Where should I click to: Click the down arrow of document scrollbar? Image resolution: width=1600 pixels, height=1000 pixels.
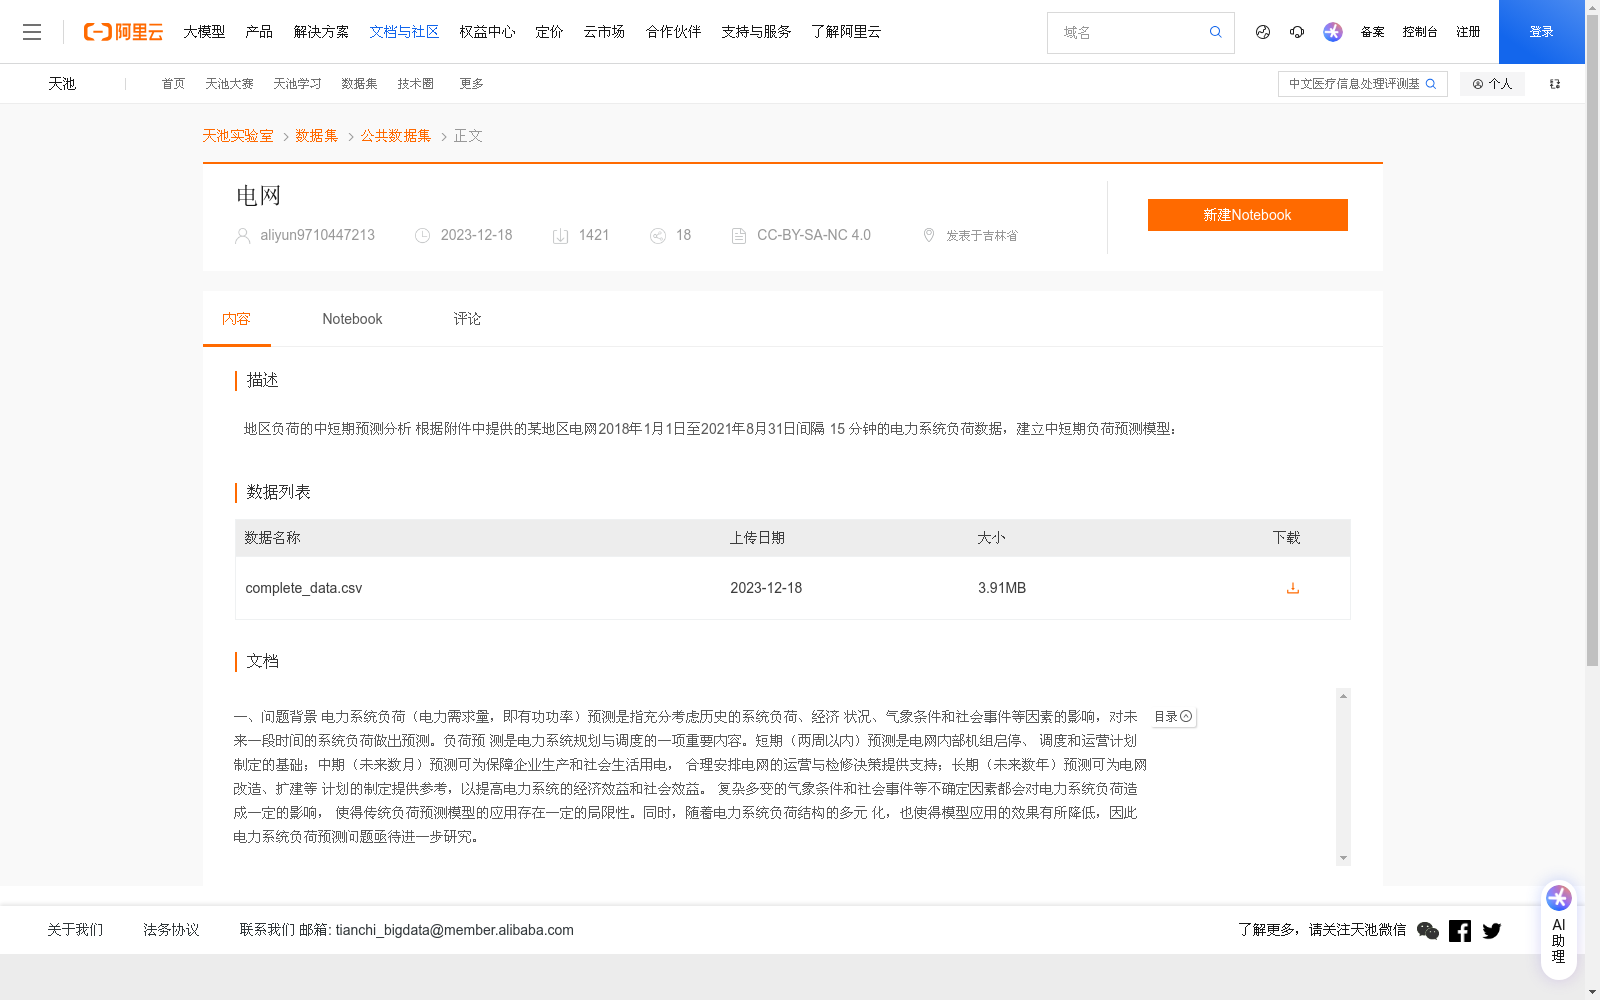(x=1344, y=858)
